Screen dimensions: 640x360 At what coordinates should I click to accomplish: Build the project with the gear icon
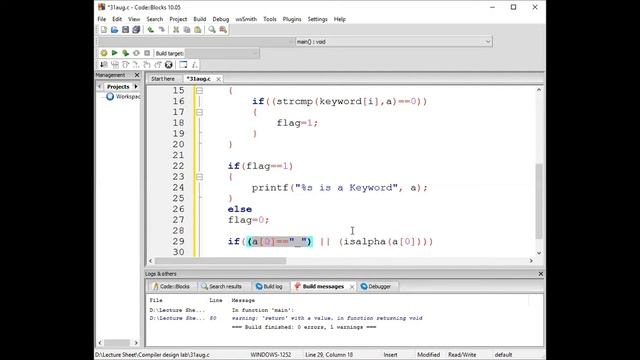104,53
